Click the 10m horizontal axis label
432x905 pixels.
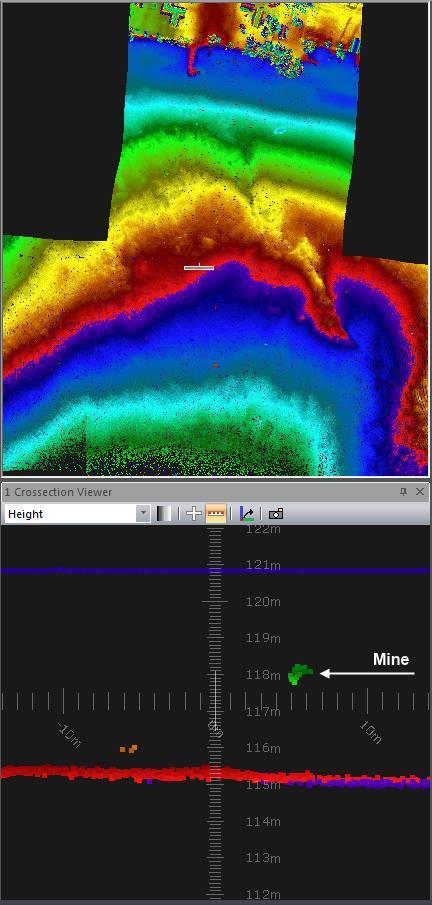[370, 732]
